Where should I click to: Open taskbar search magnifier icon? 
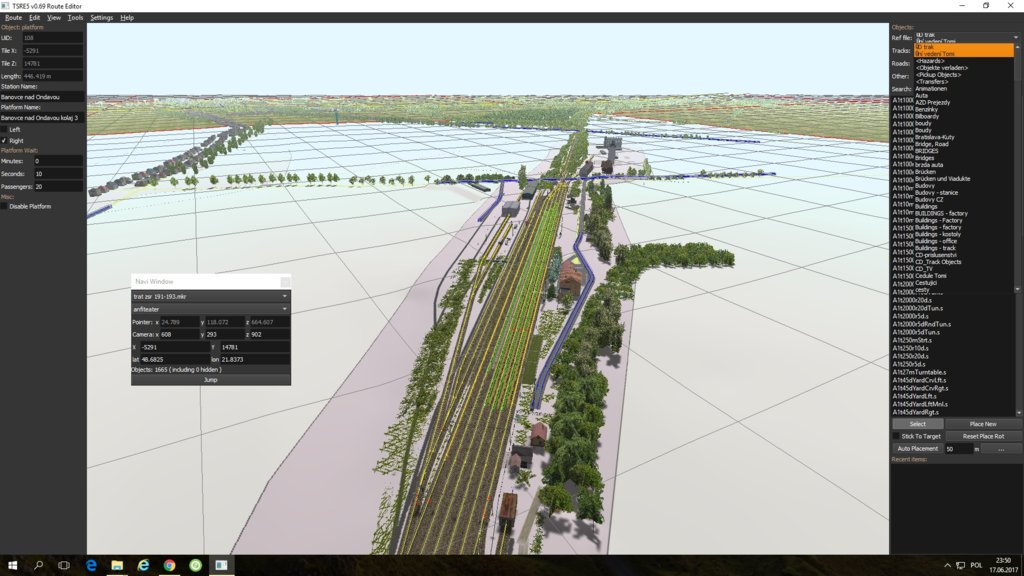point(39,565)
